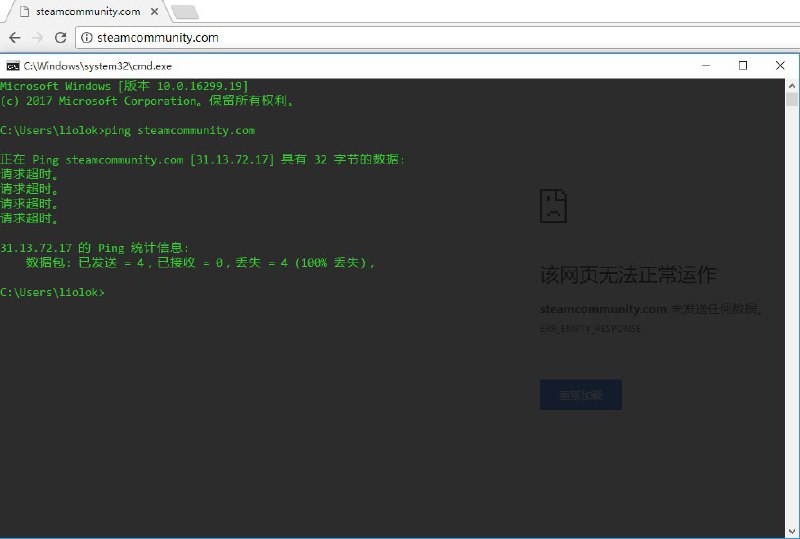Viewport: 800px width, 539px height.
Task: Click the packet statistics '100% 丢失' line
Action: pyautogui.click(x=200, y=262)
